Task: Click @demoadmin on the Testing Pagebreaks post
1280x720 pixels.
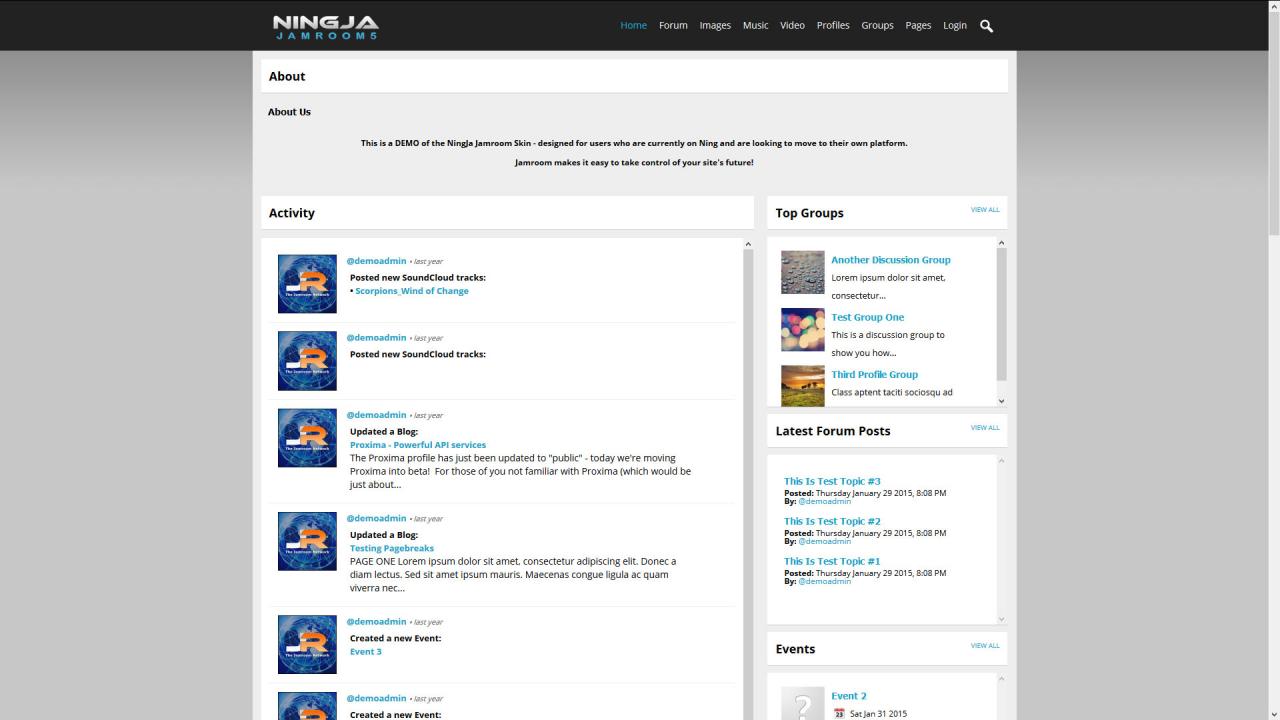Action: click(376, 518)
